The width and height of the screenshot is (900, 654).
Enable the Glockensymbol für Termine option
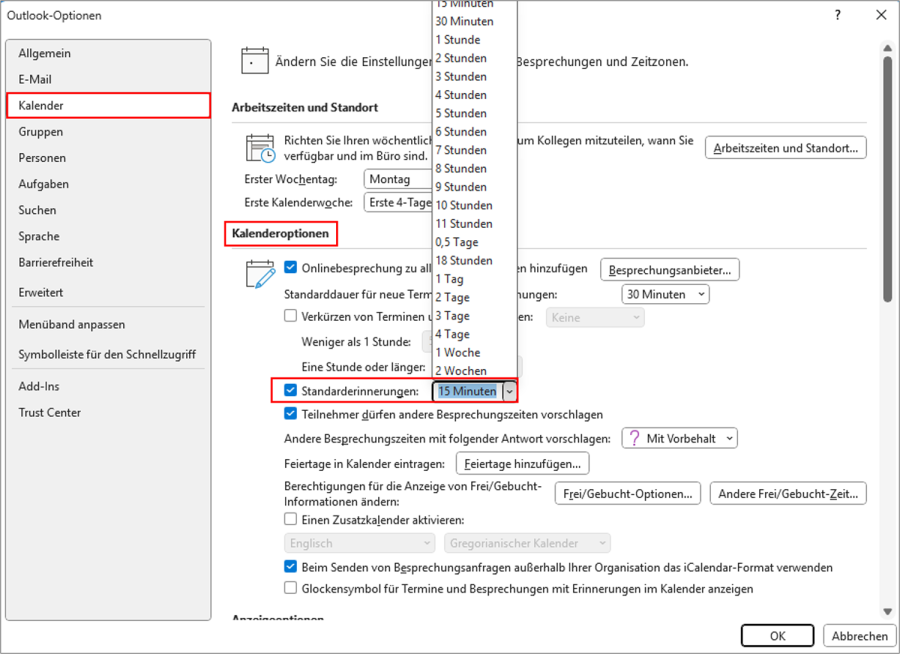click(x=290, y=588)
